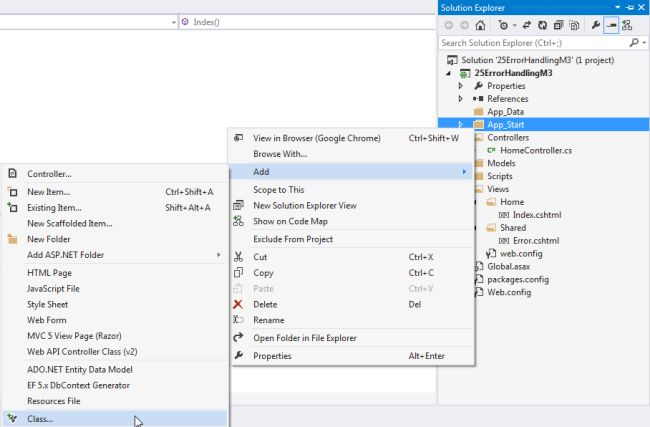Click the red Delete X icon
Screen dimensions: 650x427
pyautogui.click(x=238, y=304)
